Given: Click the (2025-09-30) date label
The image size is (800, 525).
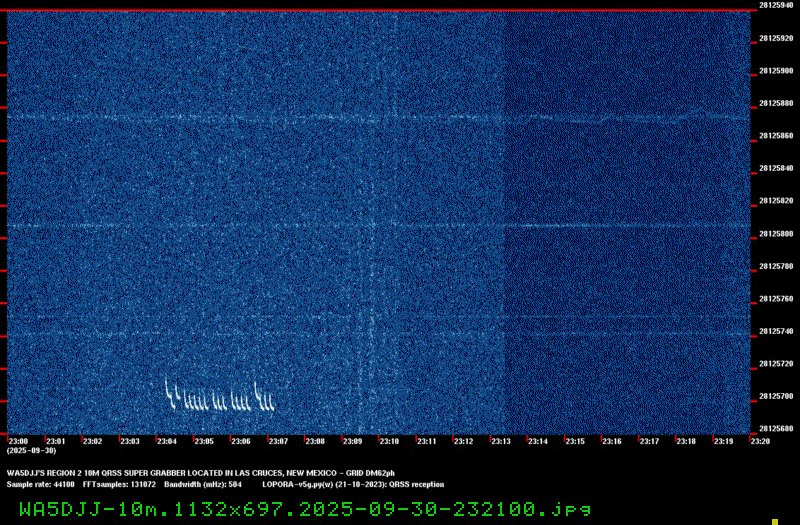Looking at the screenshot, I should click(32, 451).
